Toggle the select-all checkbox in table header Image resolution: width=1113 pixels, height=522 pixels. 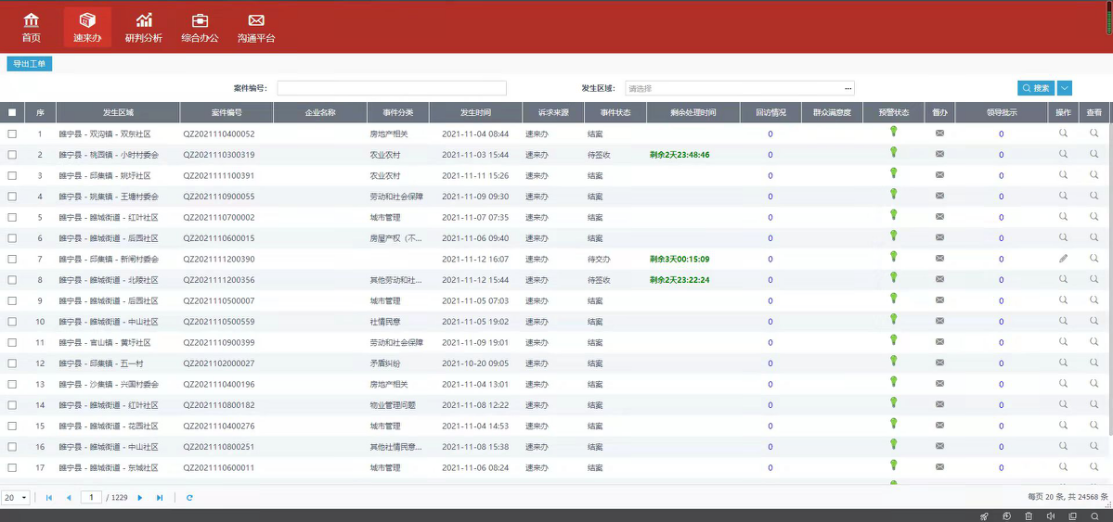point(12,113)
